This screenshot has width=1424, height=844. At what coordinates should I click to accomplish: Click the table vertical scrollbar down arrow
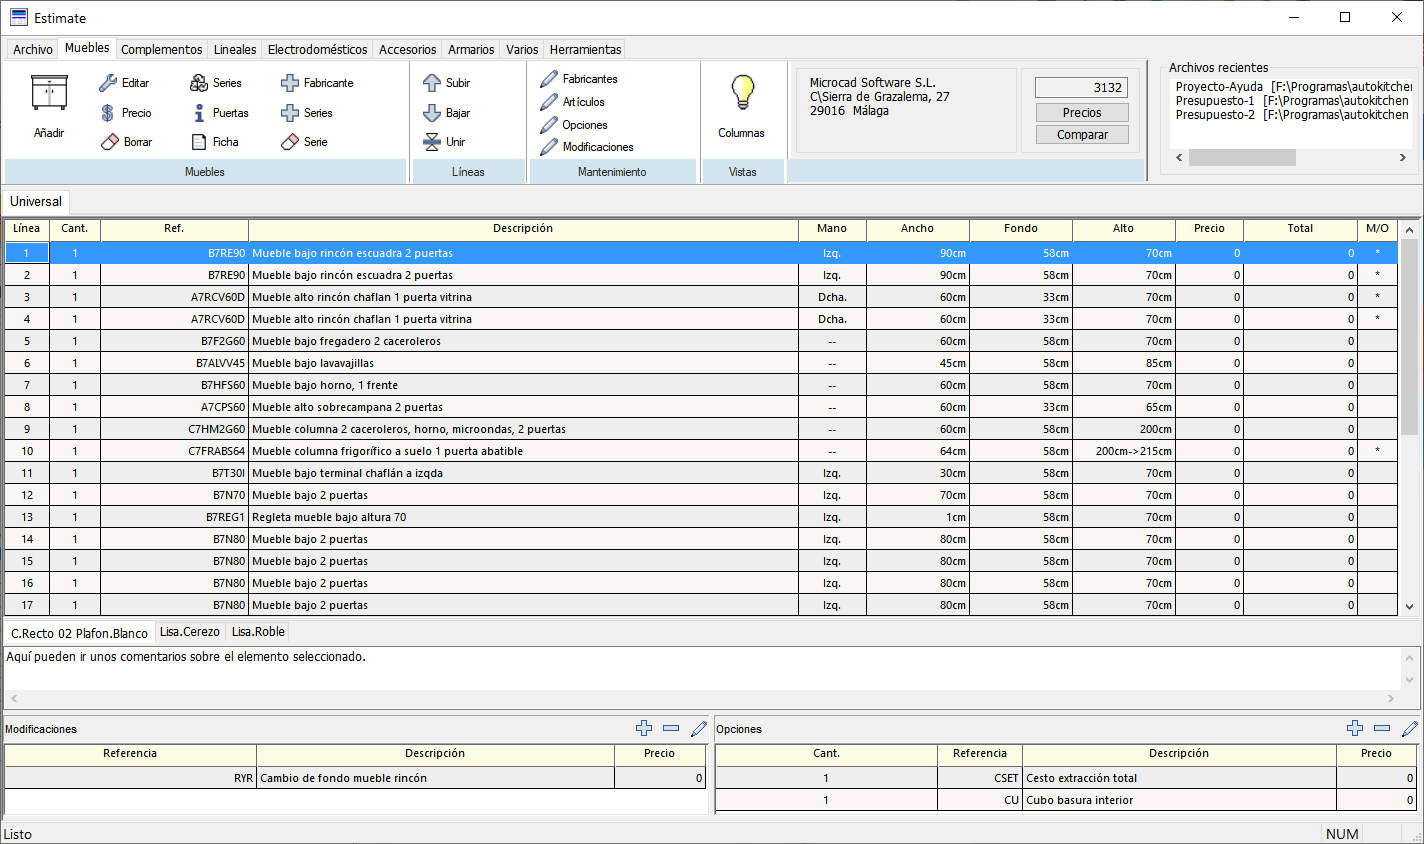[1409, 606]
